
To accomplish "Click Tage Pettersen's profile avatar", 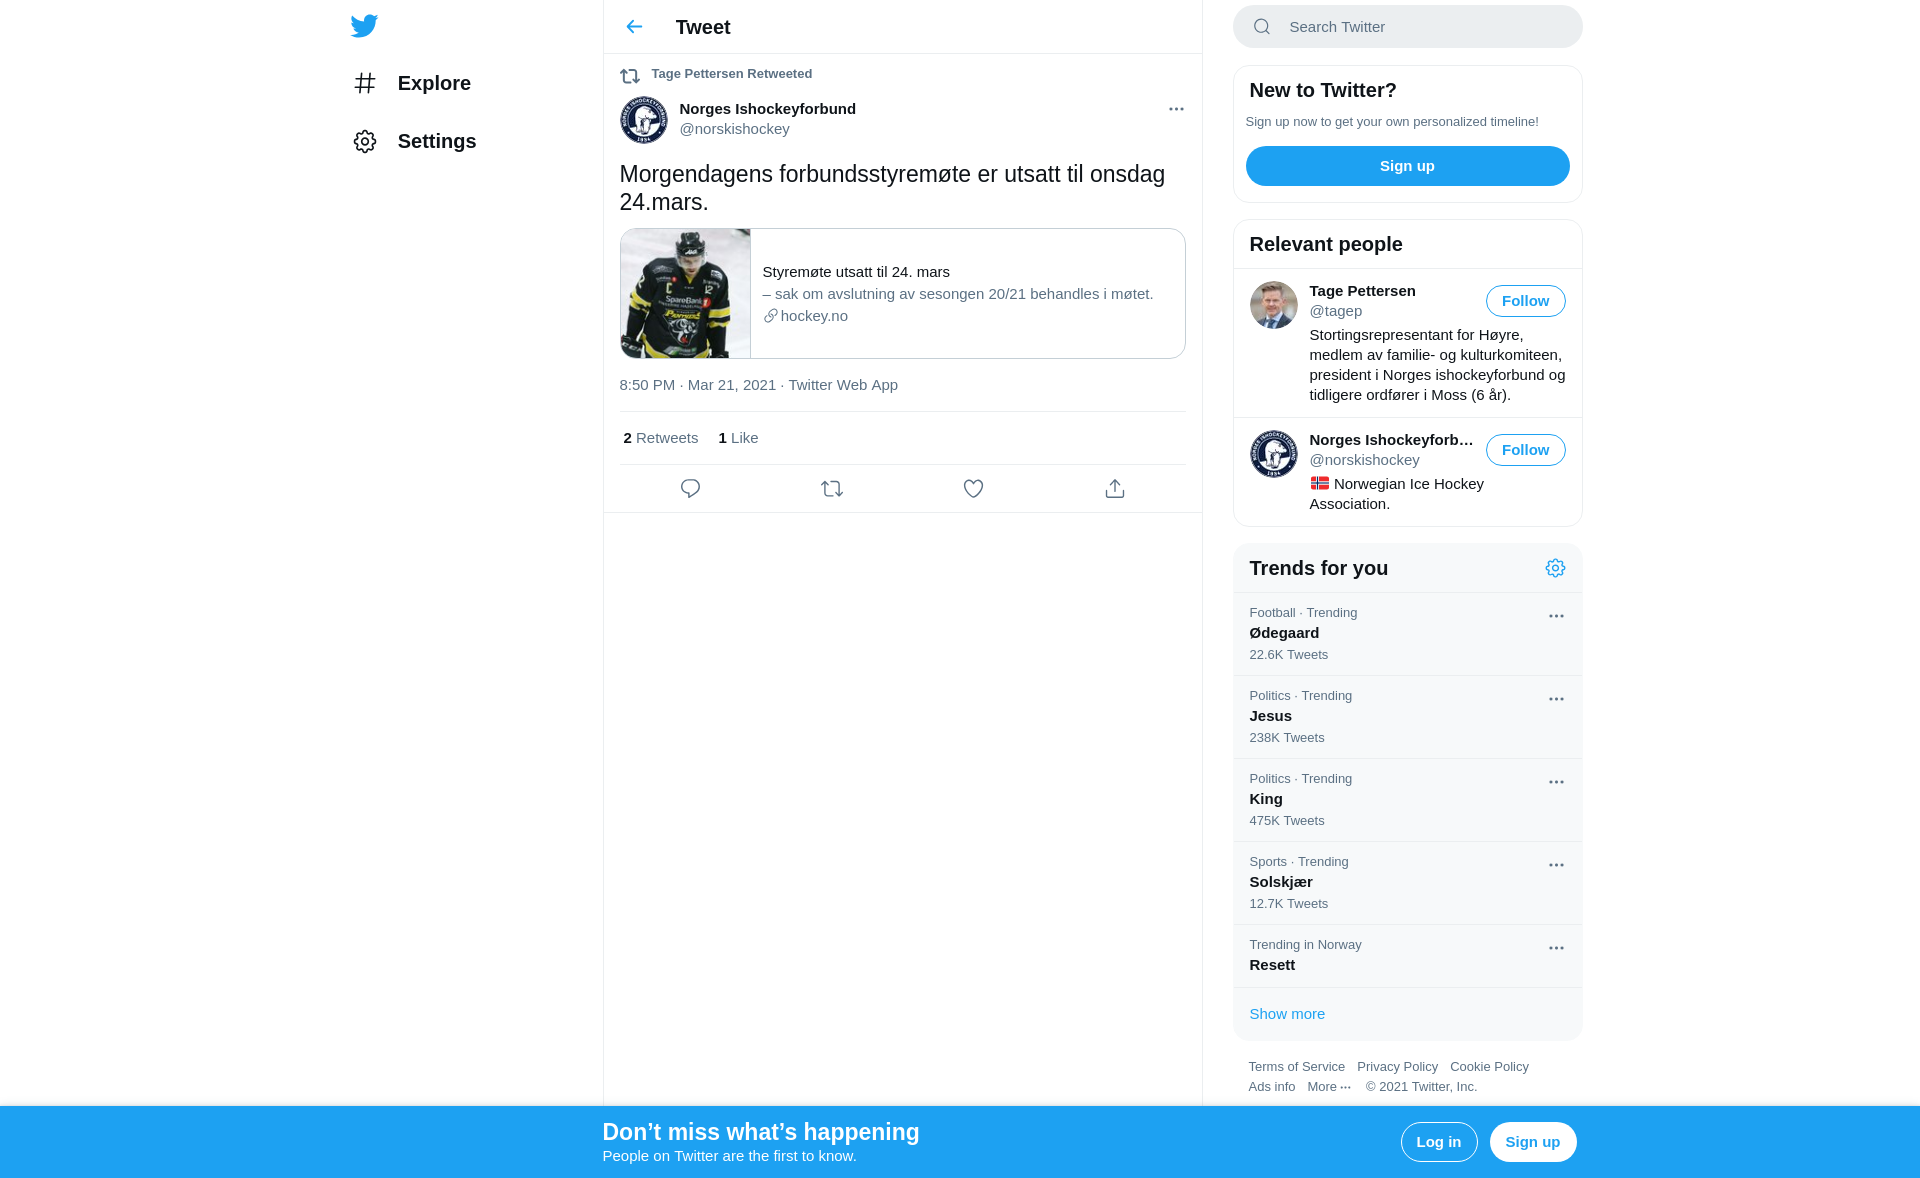I will tap(1273, 305).
